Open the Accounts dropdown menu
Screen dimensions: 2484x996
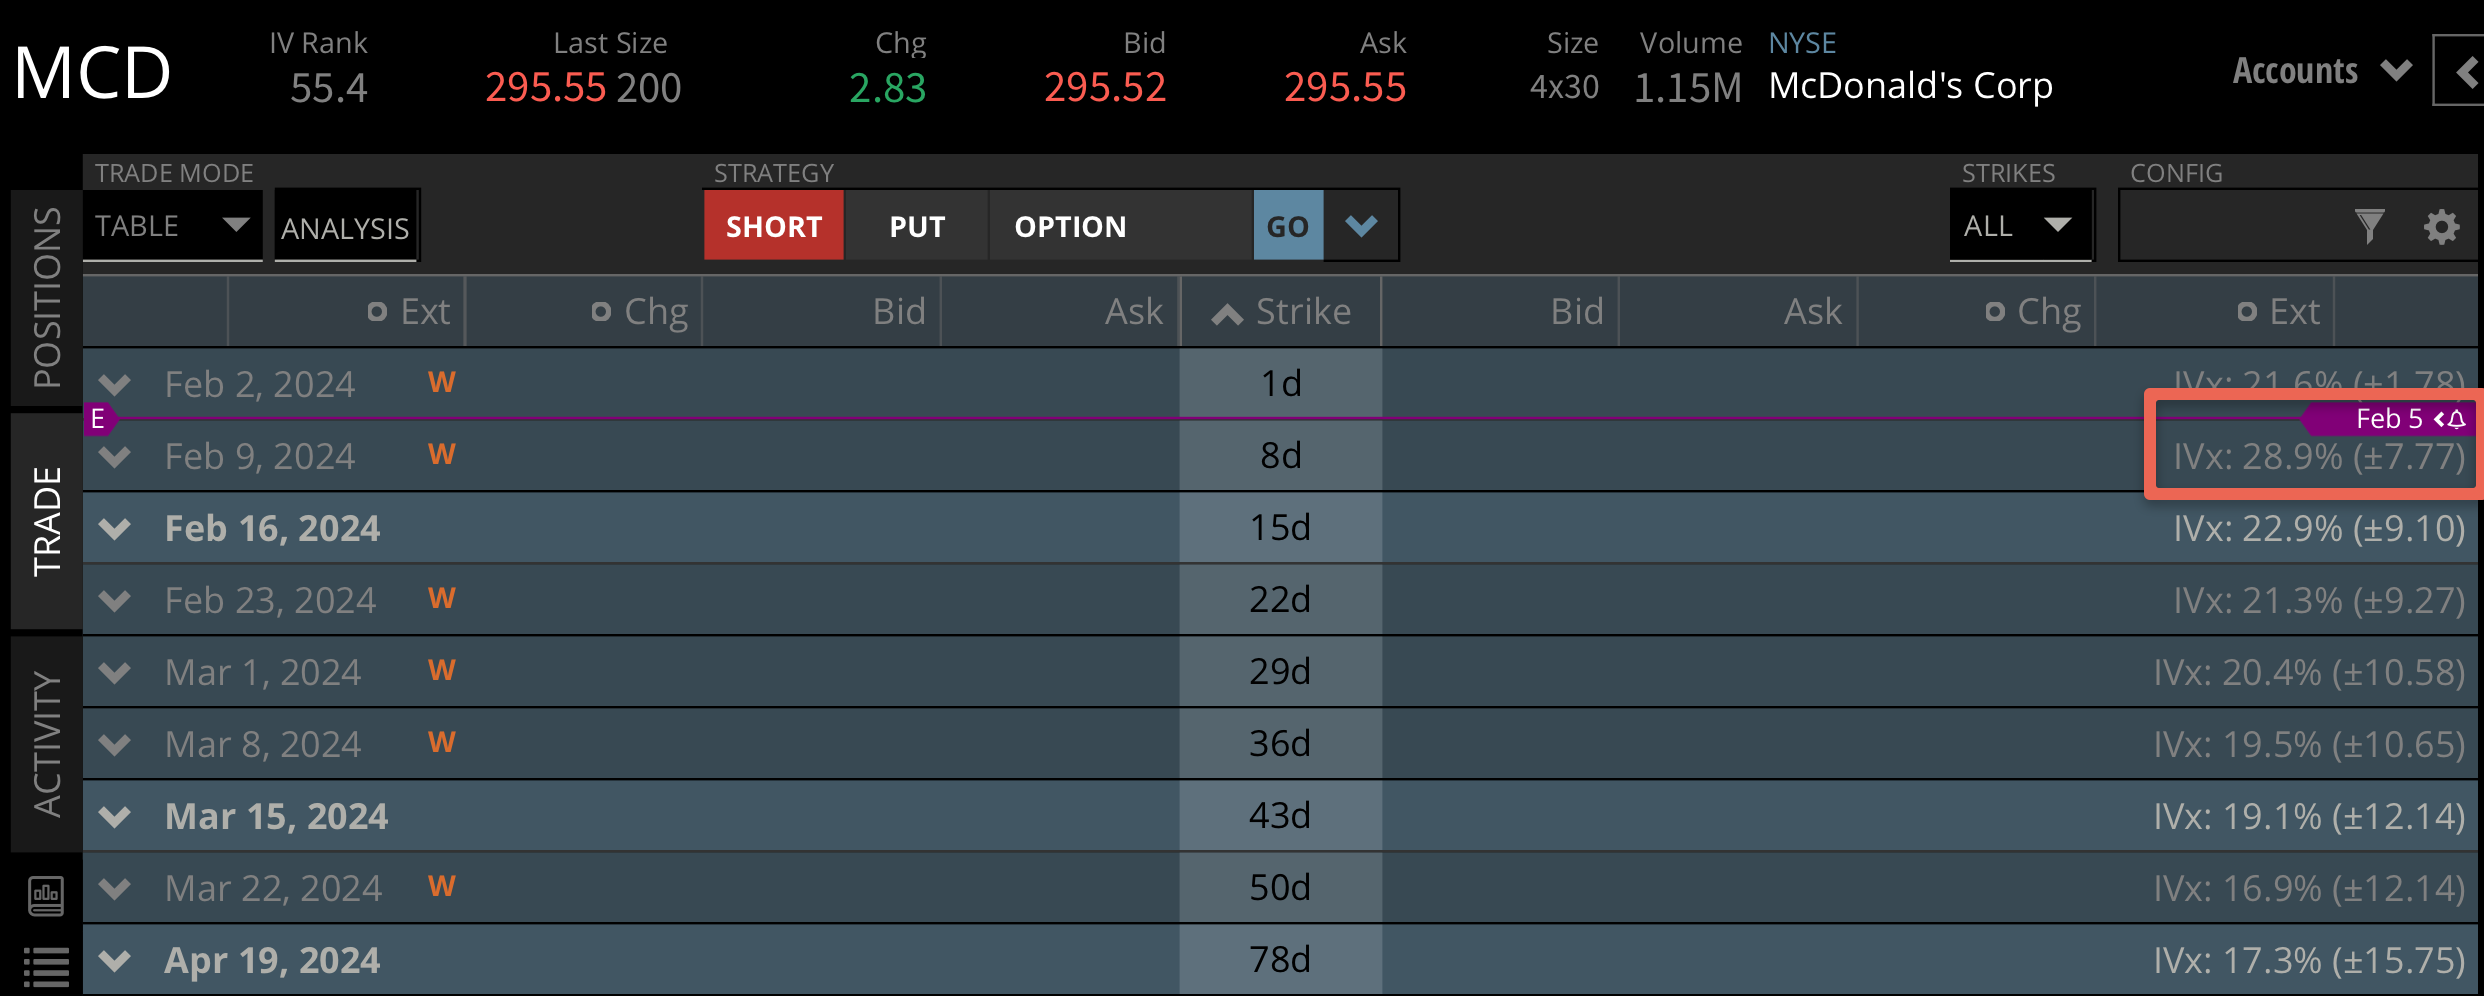pos(2322,71)
